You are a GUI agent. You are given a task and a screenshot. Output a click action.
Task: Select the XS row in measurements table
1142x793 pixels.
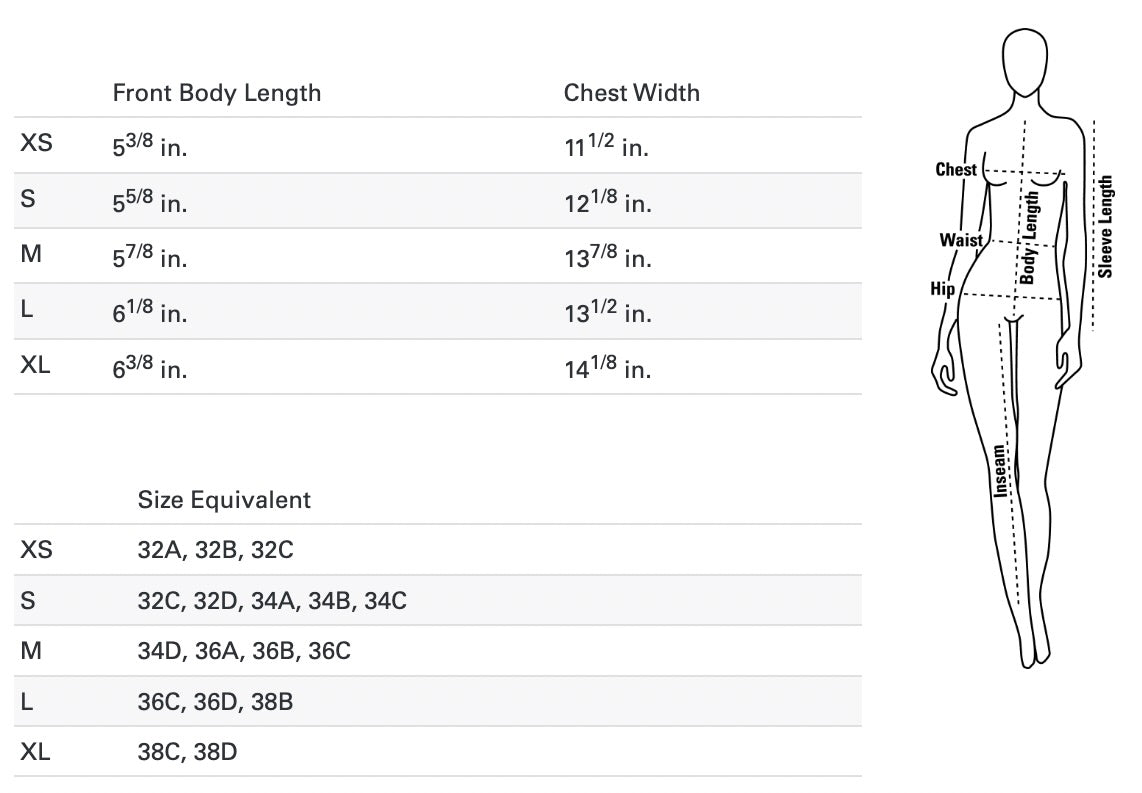pos(437,145)
